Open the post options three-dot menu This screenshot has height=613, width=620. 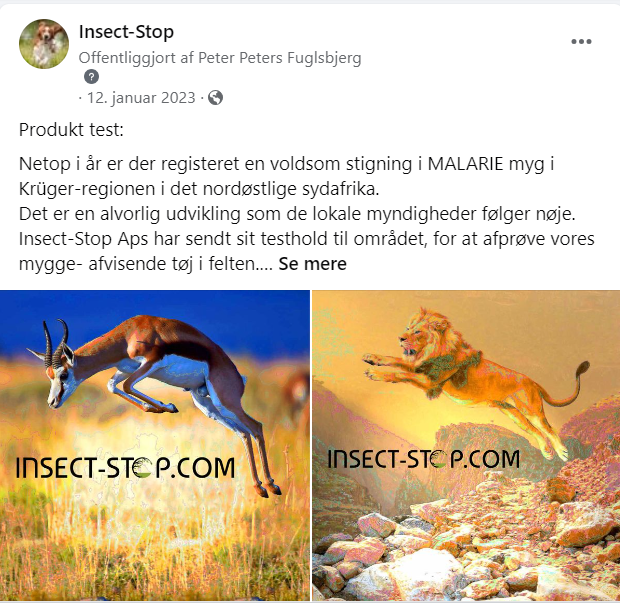click(581, 42)
